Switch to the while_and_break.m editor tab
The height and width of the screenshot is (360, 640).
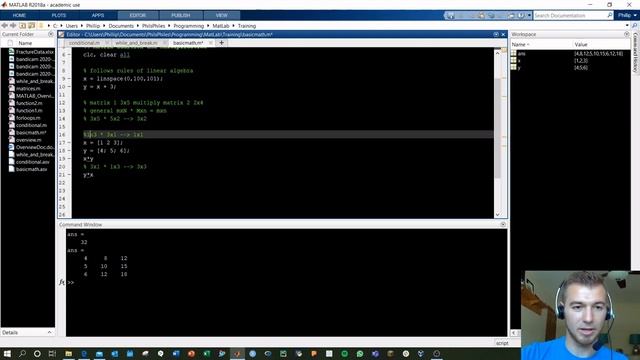(136, 43)
